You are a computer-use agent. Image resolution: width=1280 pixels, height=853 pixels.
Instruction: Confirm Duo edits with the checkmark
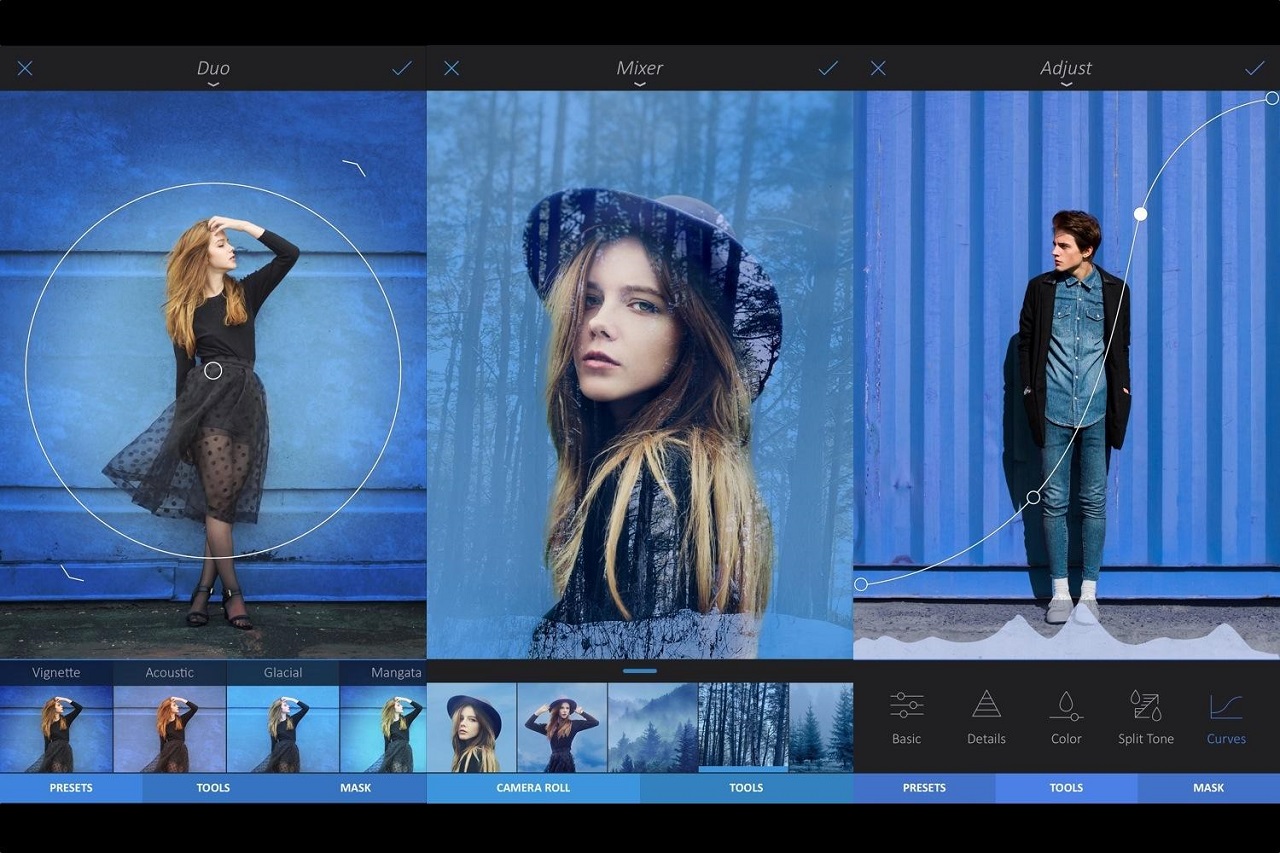point(402,68)
